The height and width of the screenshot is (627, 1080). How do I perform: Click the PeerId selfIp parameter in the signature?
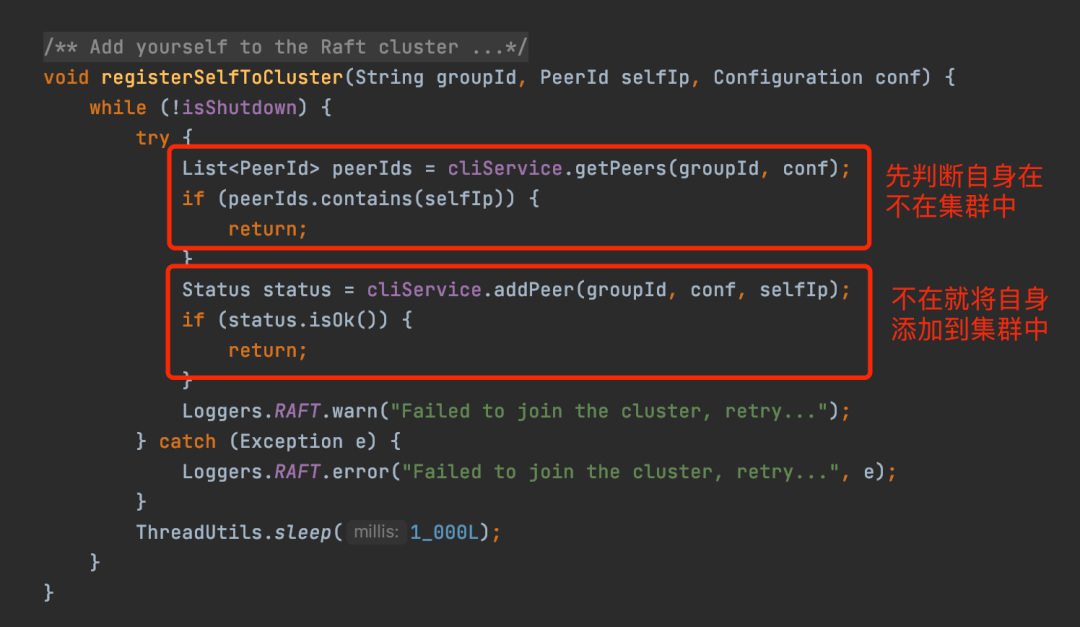click(614, 77)
